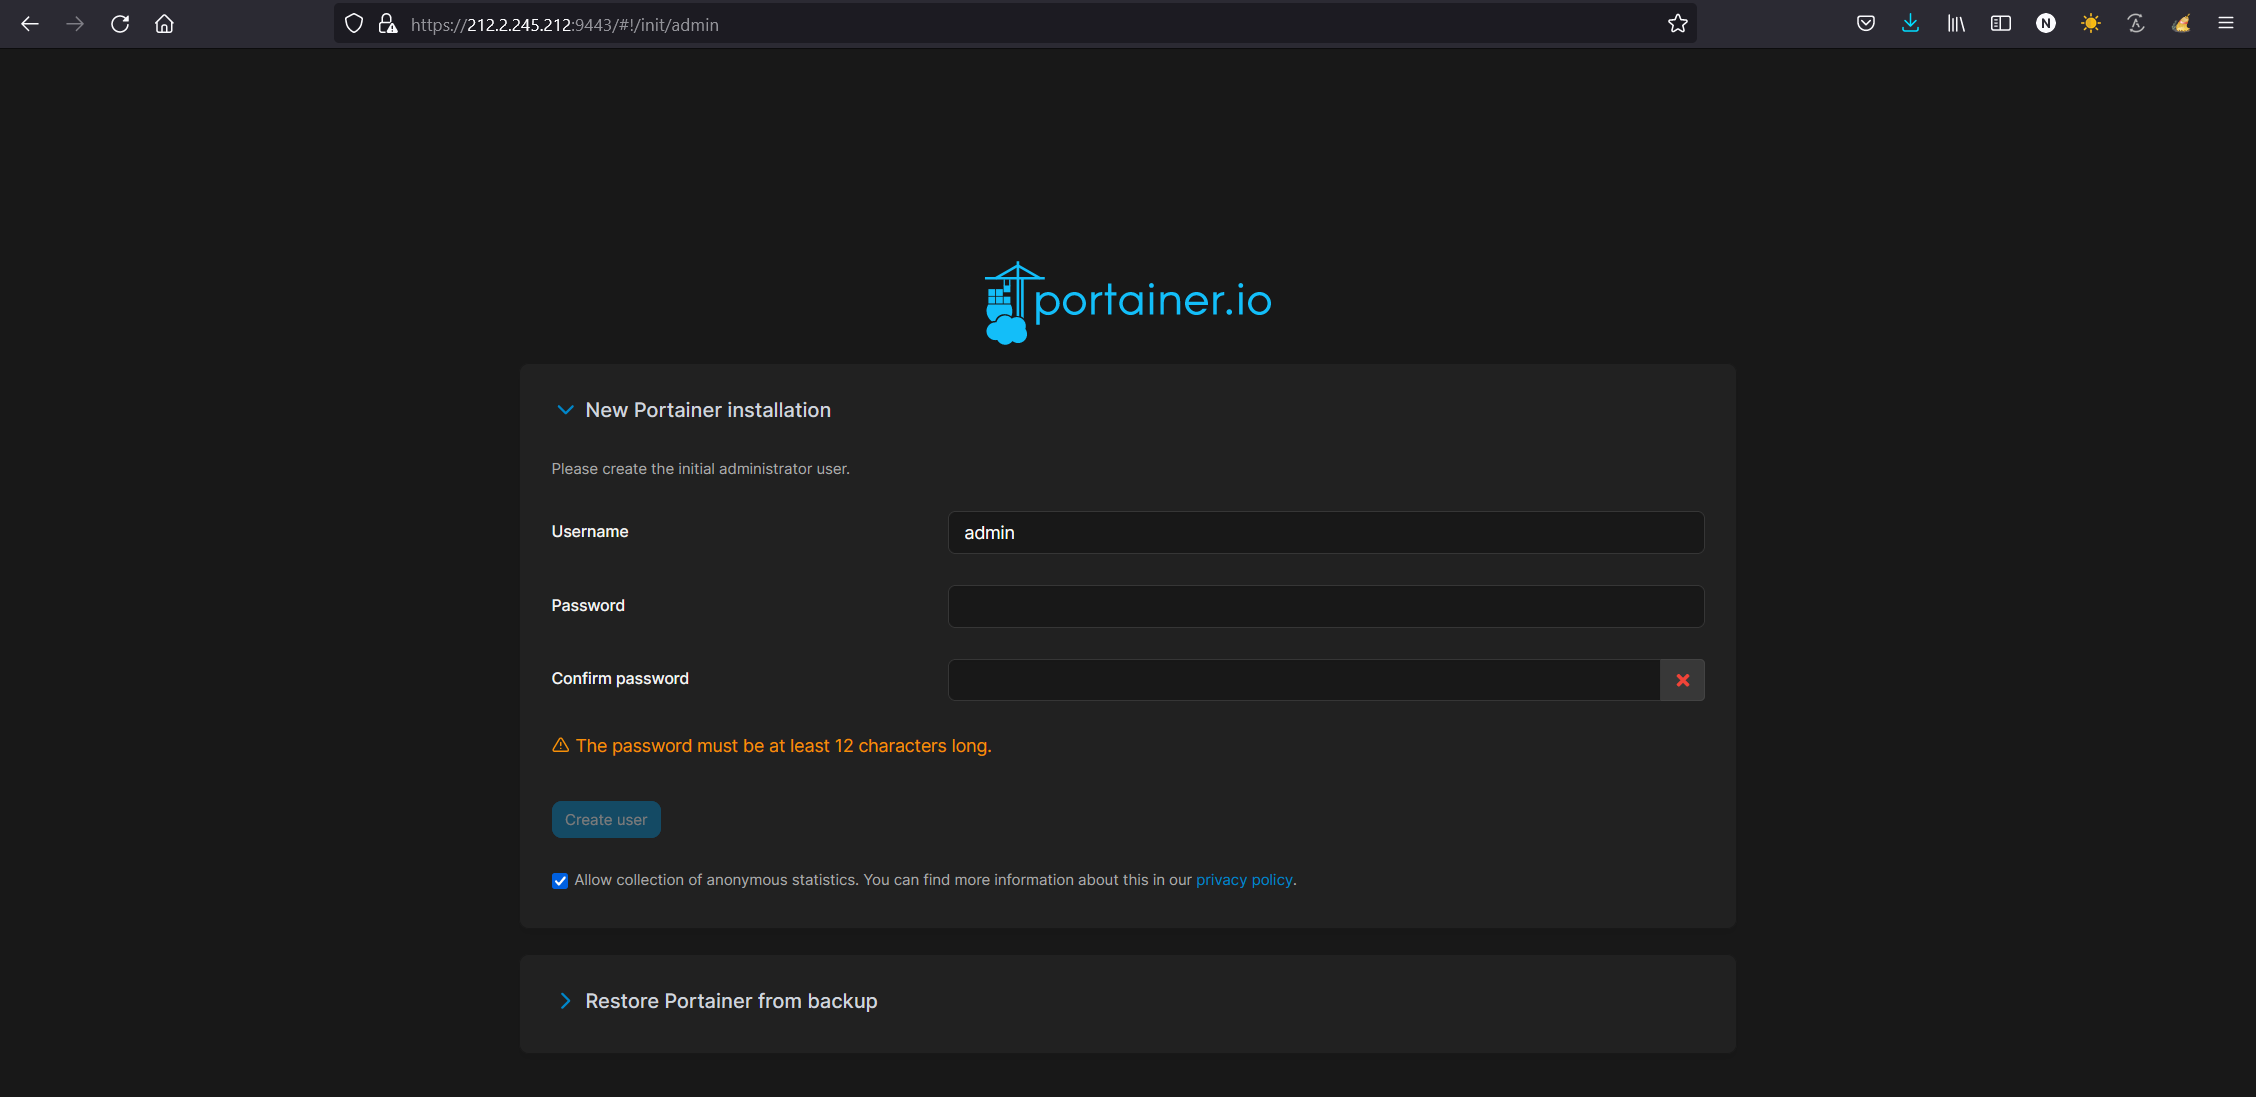Click into the Confirm password field
This screenshot has height=1097, width=2256.
[1304, 680]
